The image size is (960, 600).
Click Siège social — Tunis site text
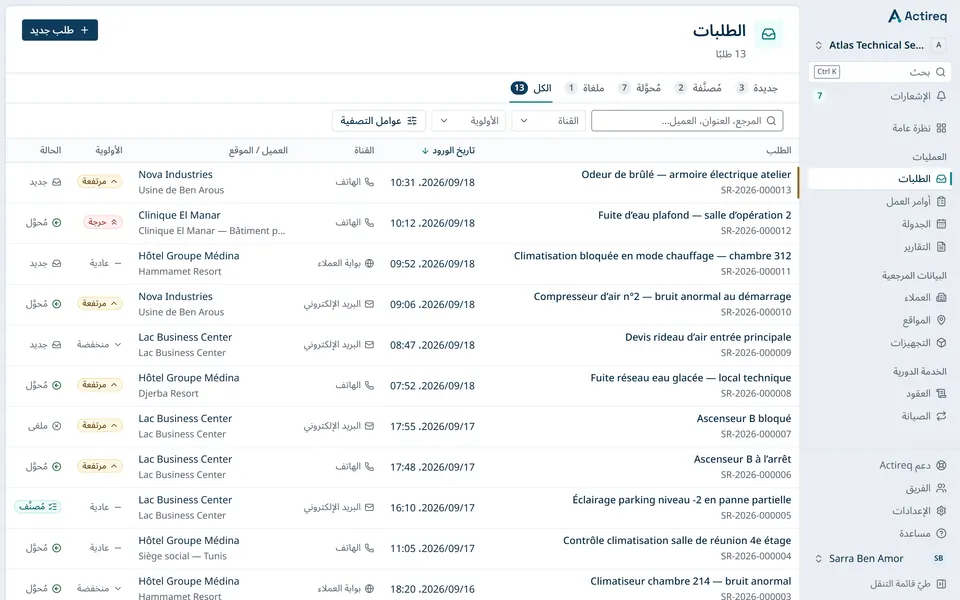[x=182, y=556]
